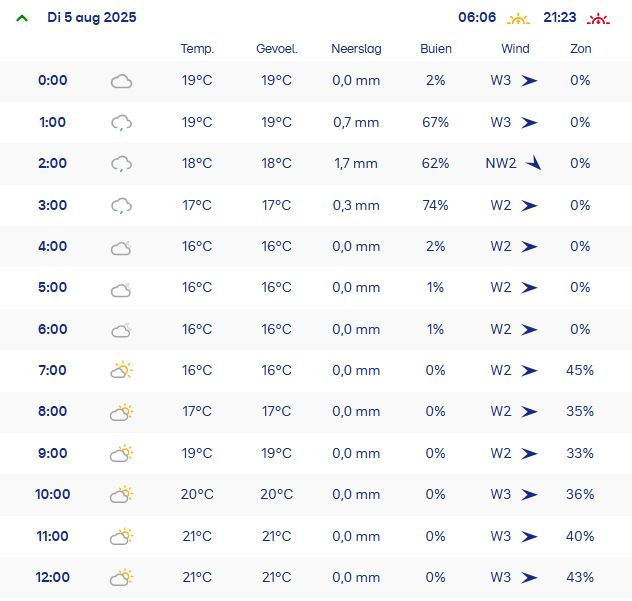The image size is (632, 601).
Task: Click the sunrise icon next to 06:06
Action: click(517, 18)
